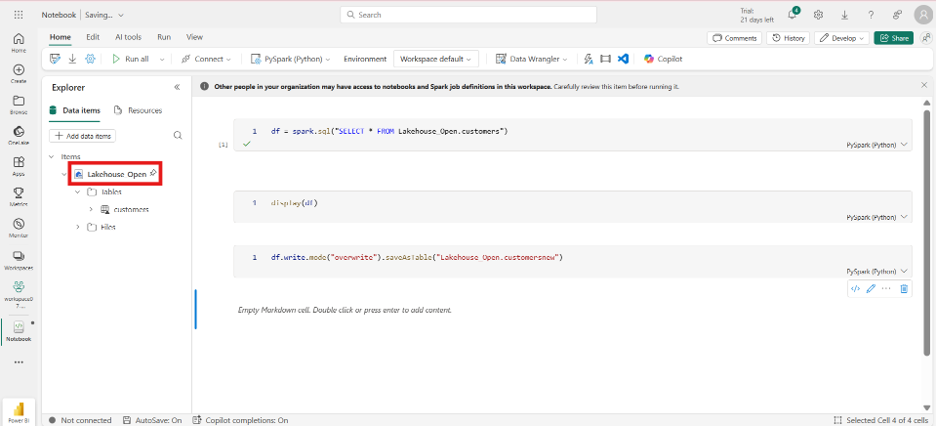
Task: Expand the customers table node
Action: 91,209
